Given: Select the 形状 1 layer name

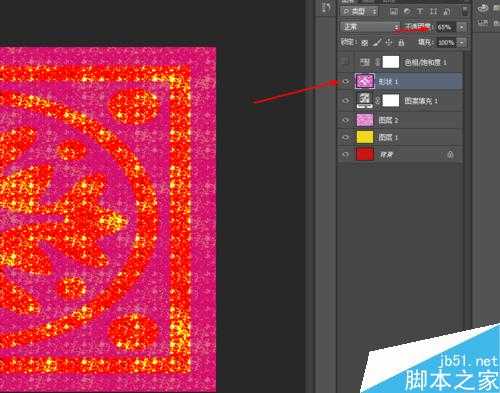Looking at the screenshot, I should 388,82.
